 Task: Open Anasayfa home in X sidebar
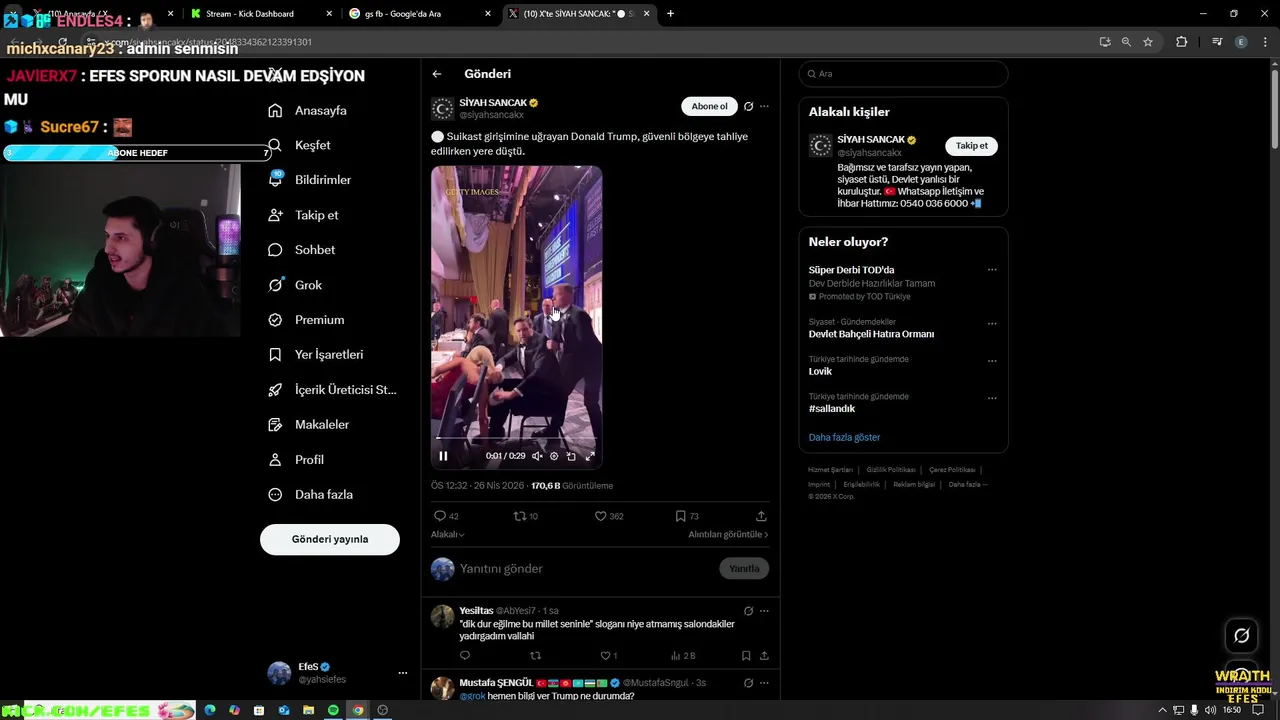click(307, 110)
